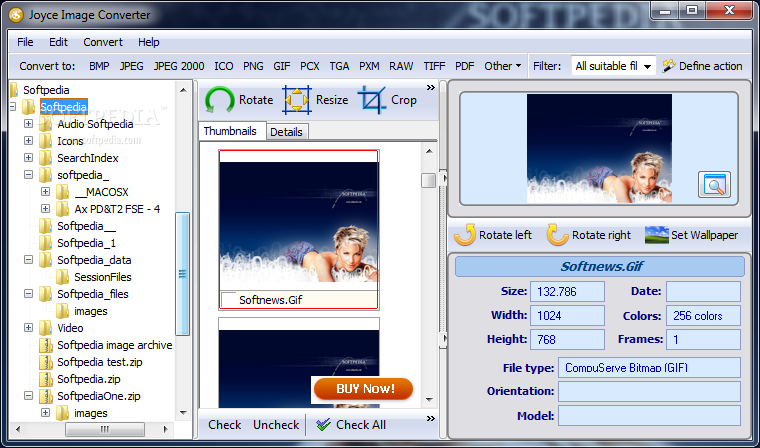Open the Convert menu
The width and height of the screenshot is (760, 448).
pyautogui.click(x=103, y=42)
